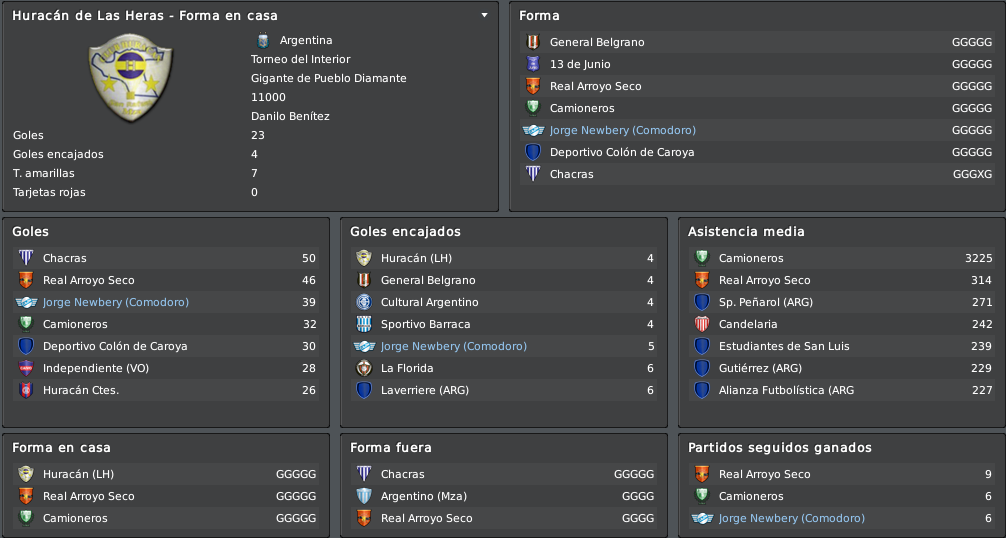Click Jorge Newbery badge in Forma panel
The width and height of the screenshot is (1006, 538).
pyautogui.click(x=533, y=130)
